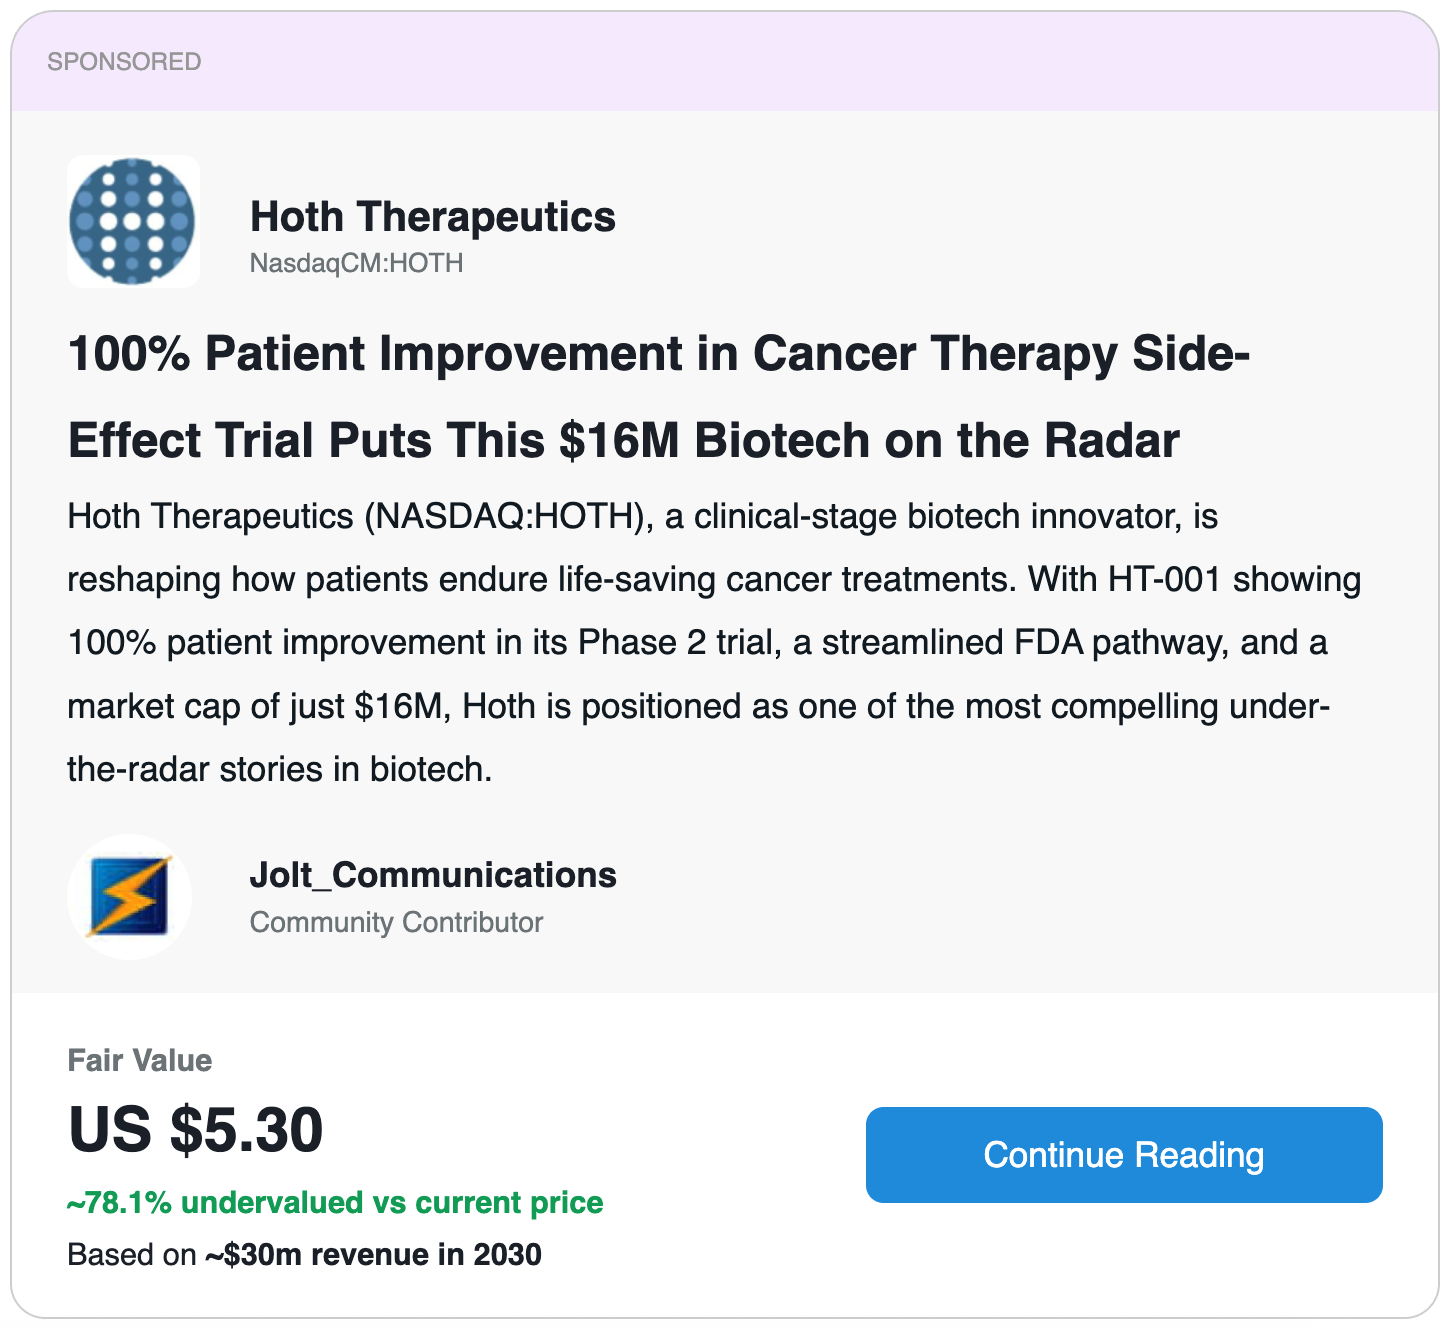Click the Hoth Therapeutics dotted circle logo
1450x1328 pixels.
click(133, 221)
